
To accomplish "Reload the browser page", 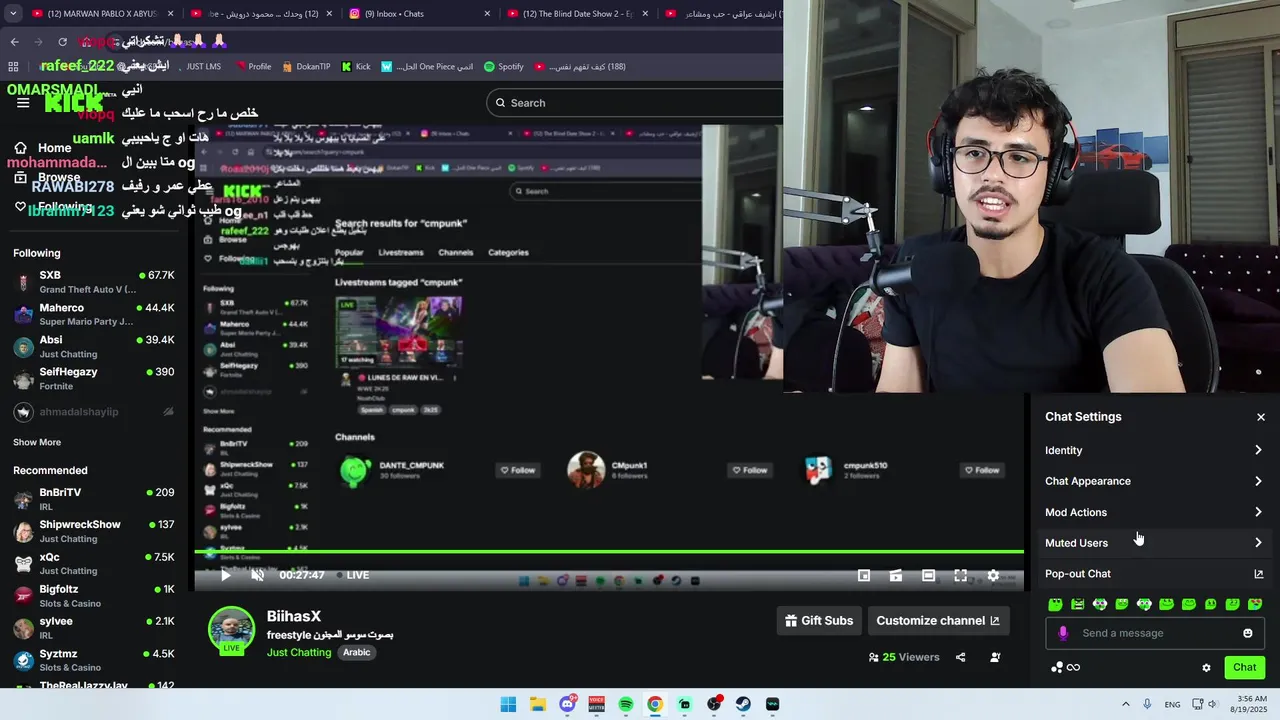I will pyautogui.click(x=62, y=42).
